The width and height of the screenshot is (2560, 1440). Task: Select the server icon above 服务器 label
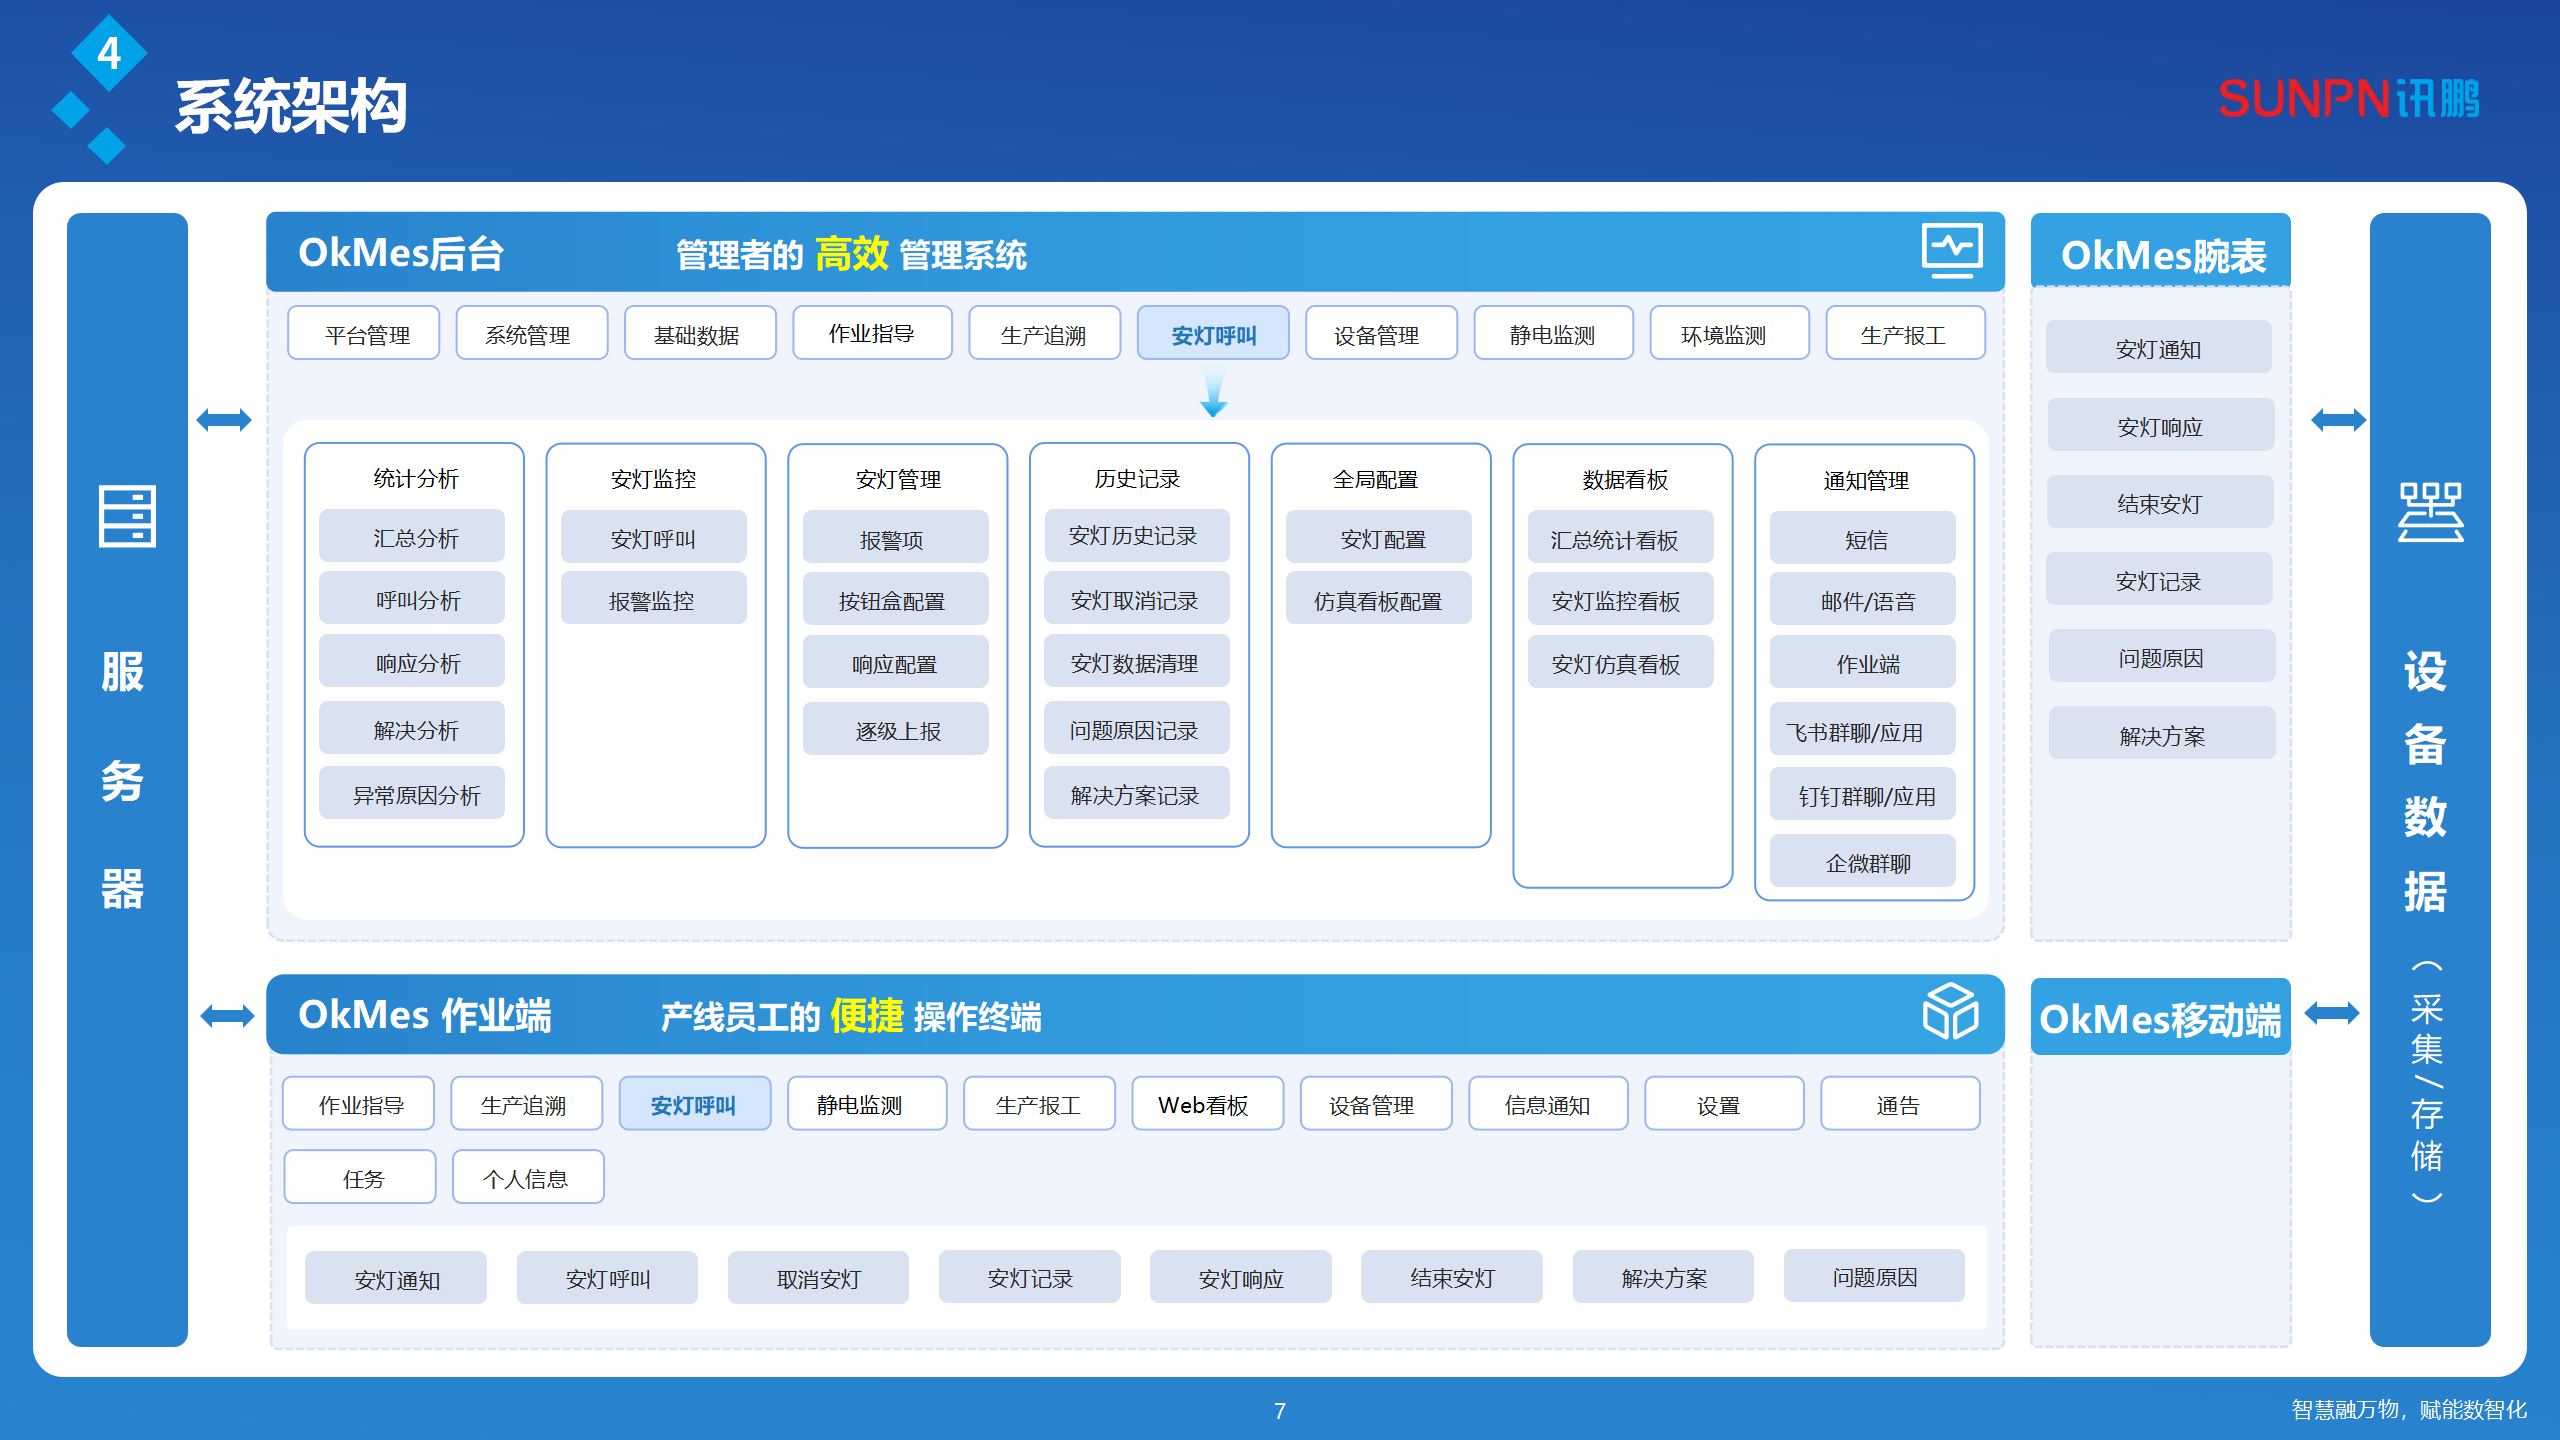[126, 518]
